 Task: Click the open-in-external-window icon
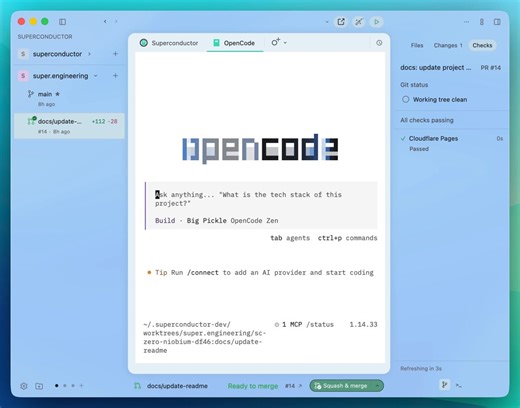pos(341,22)
